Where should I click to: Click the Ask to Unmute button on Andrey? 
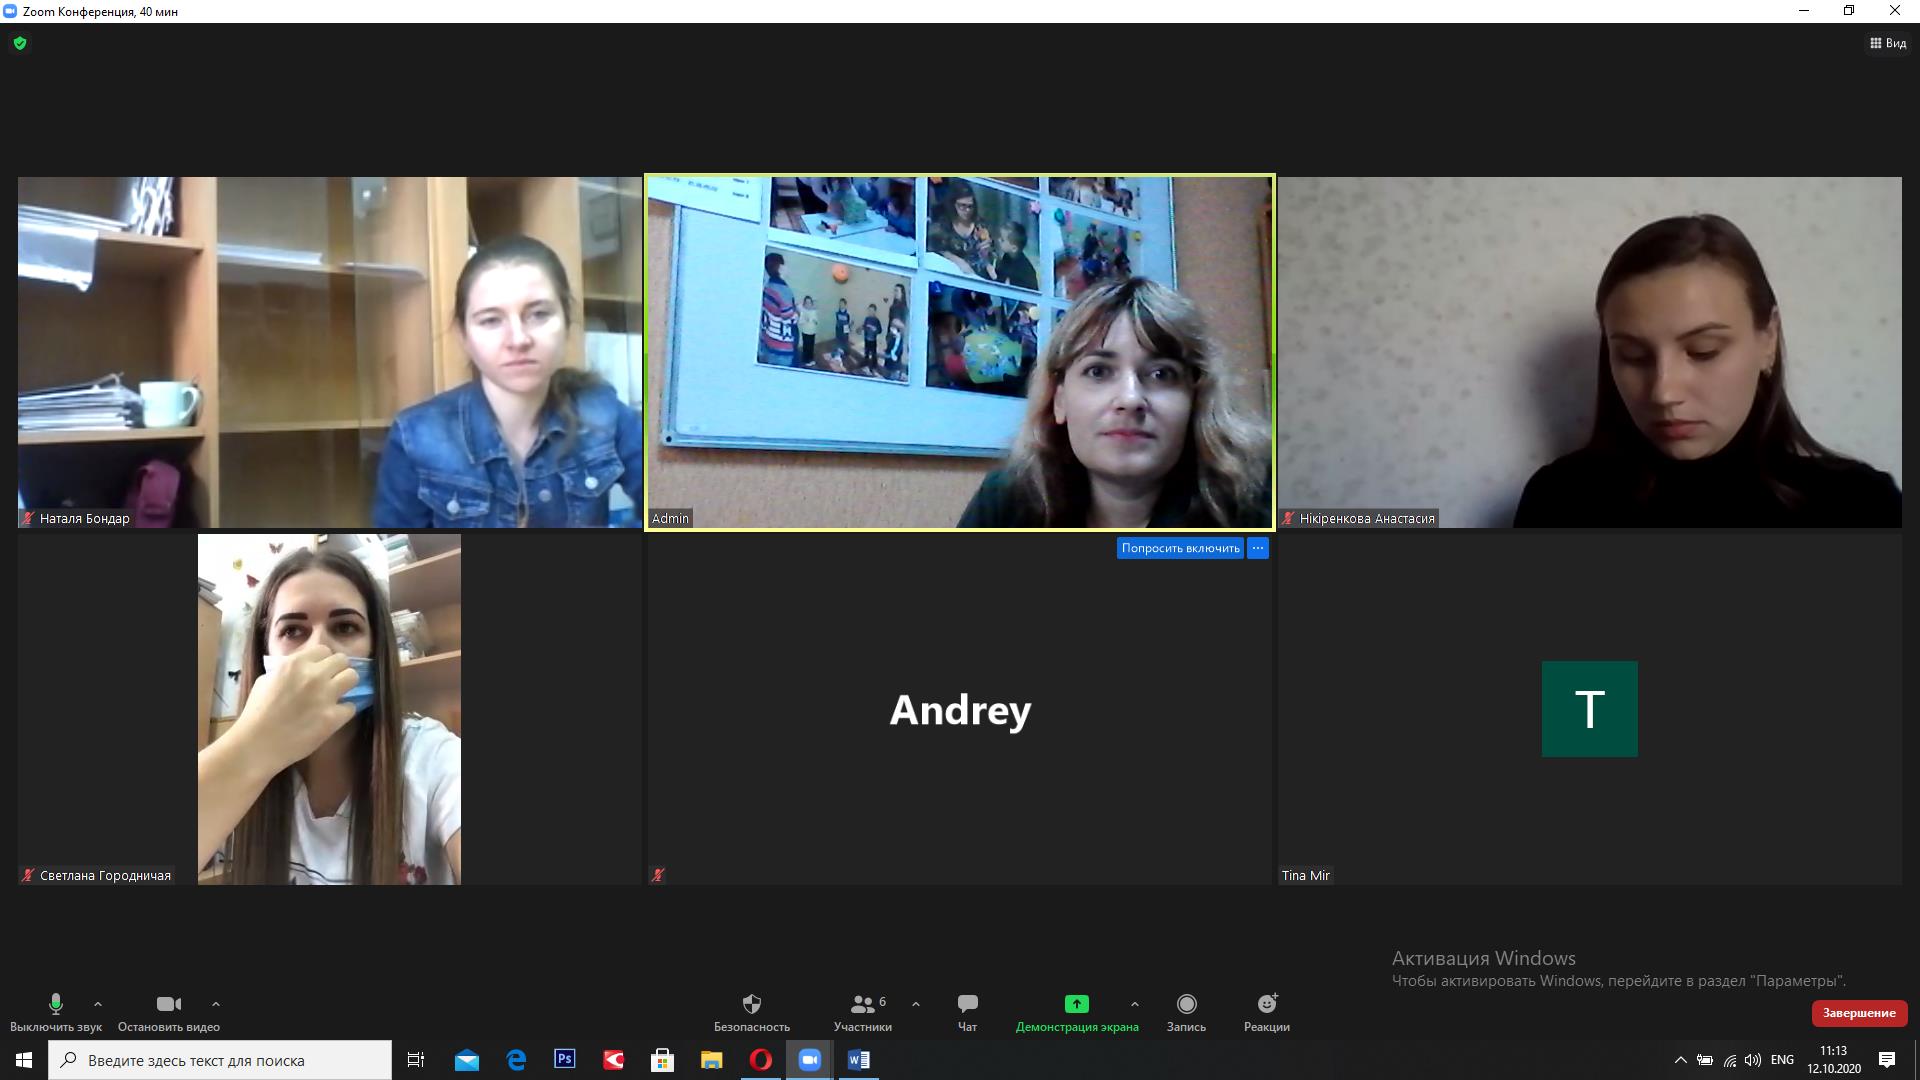click(x=1180, y=548)
